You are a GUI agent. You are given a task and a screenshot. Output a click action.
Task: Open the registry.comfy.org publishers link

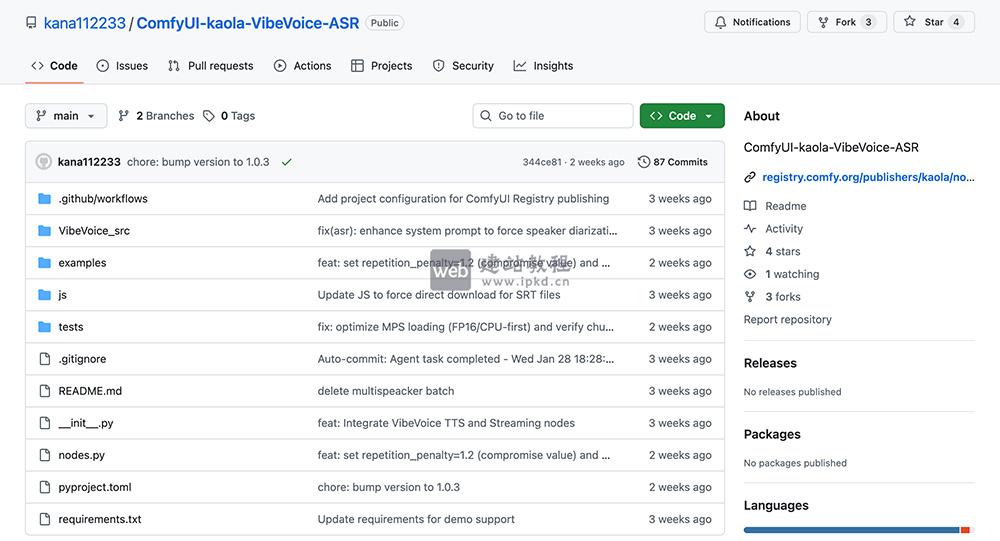pyautogui.click(x=868, y=177)
